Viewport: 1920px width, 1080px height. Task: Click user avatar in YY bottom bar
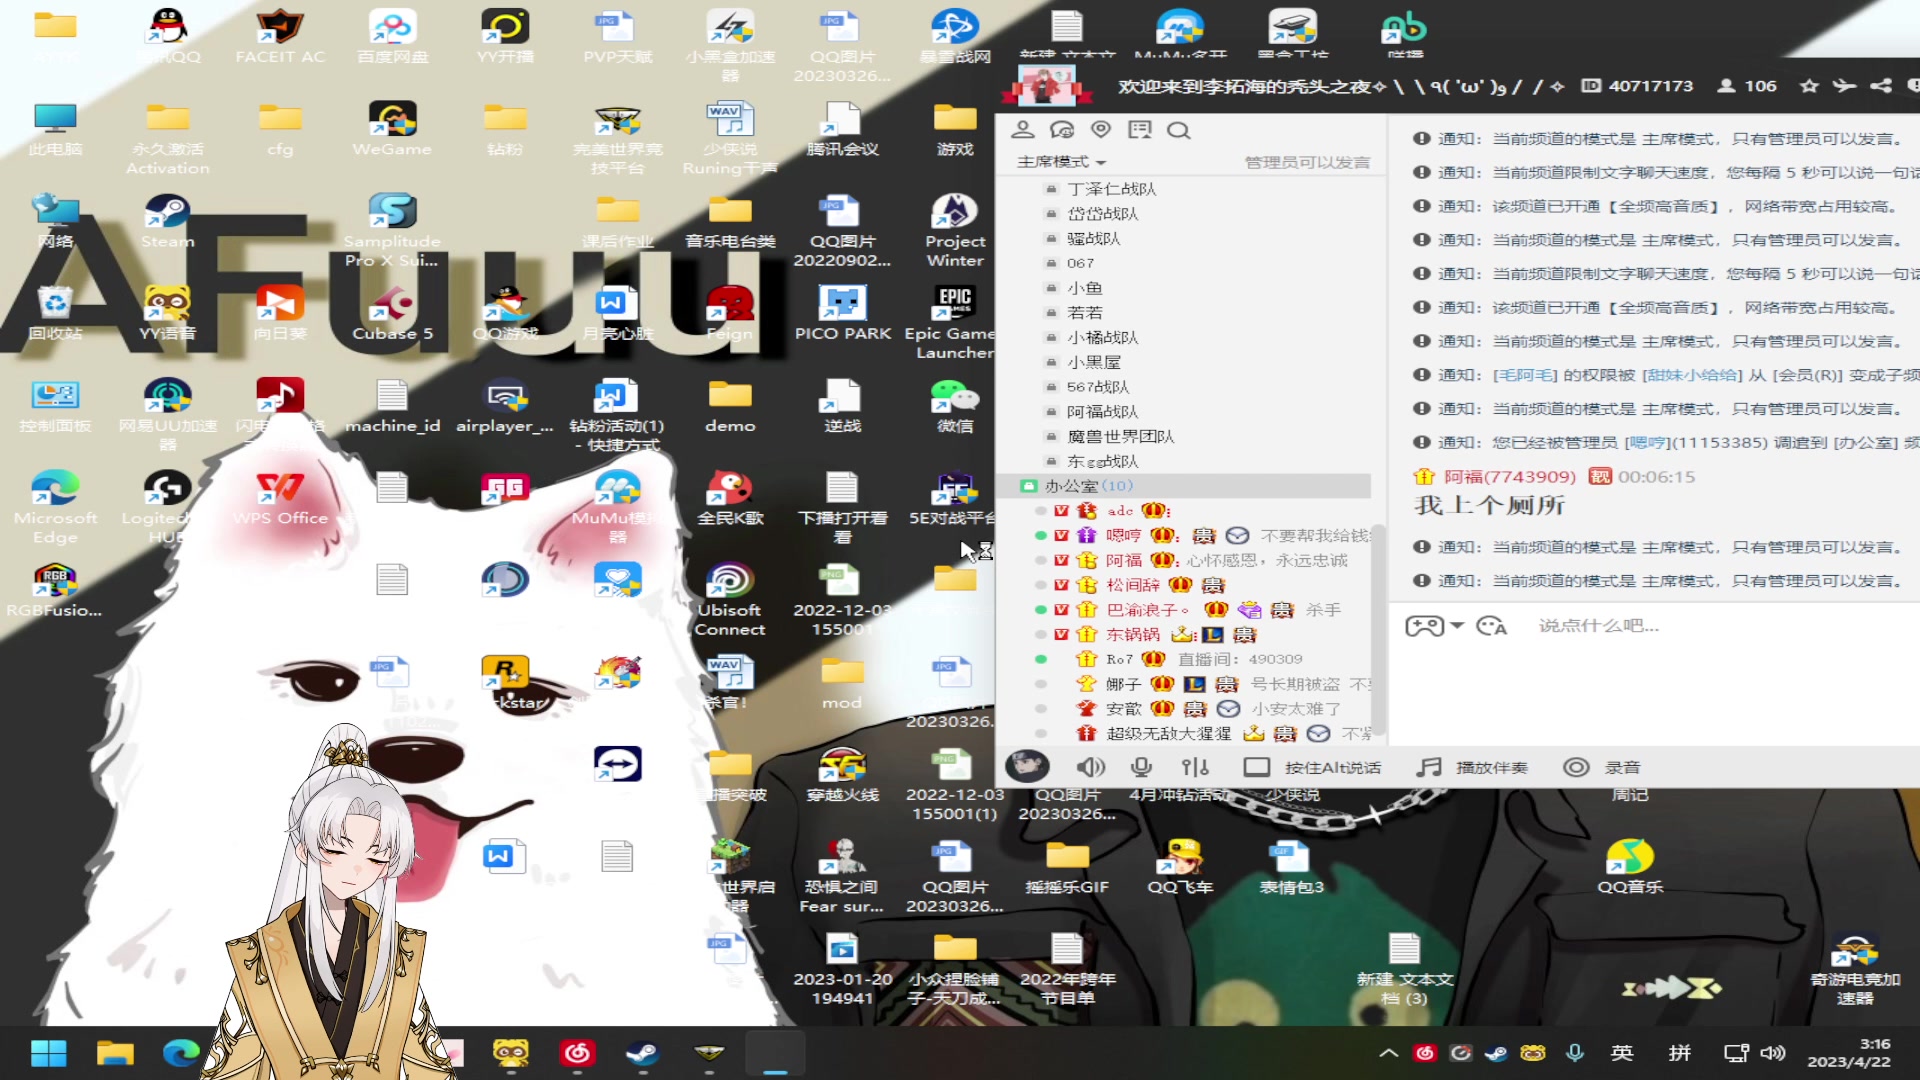(1027, 766)
